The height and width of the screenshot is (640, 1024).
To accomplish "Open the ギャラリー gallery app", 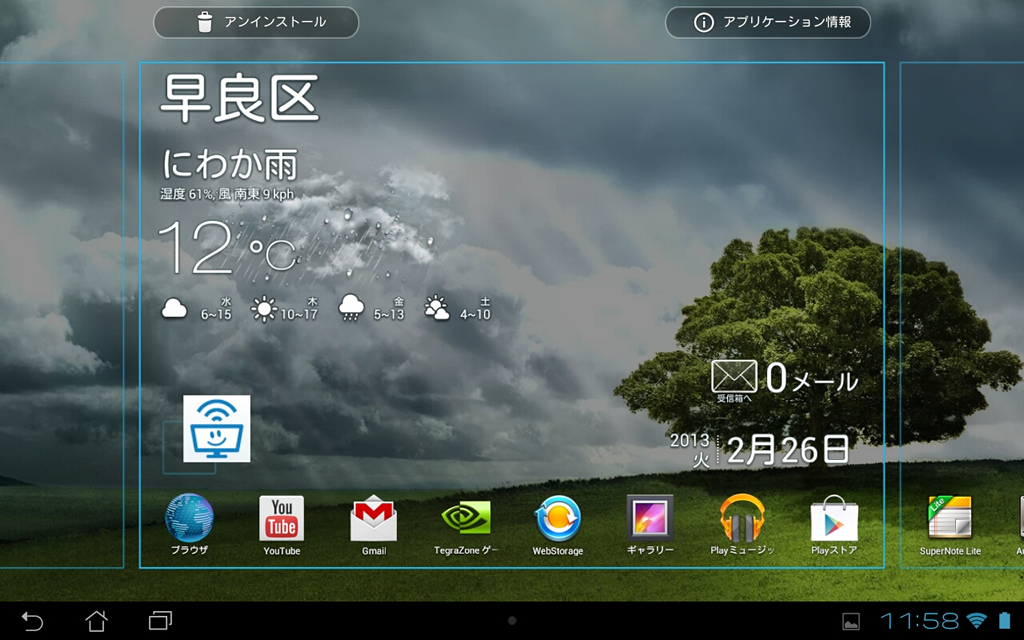I will (649, 520).
